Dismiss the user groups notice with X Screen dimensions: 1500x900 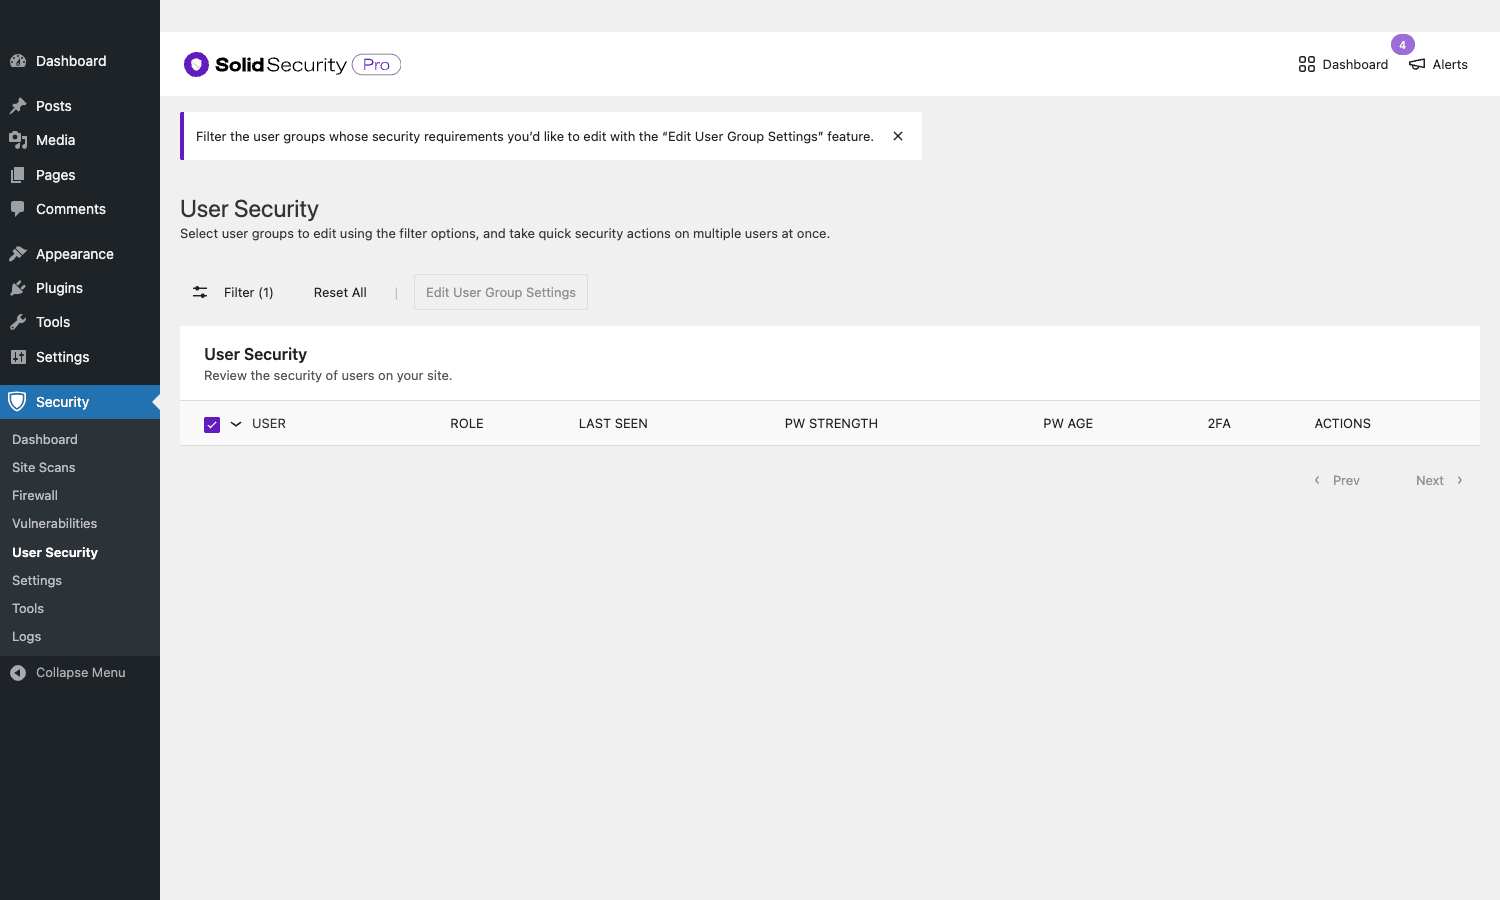click(x=898, y=136)
